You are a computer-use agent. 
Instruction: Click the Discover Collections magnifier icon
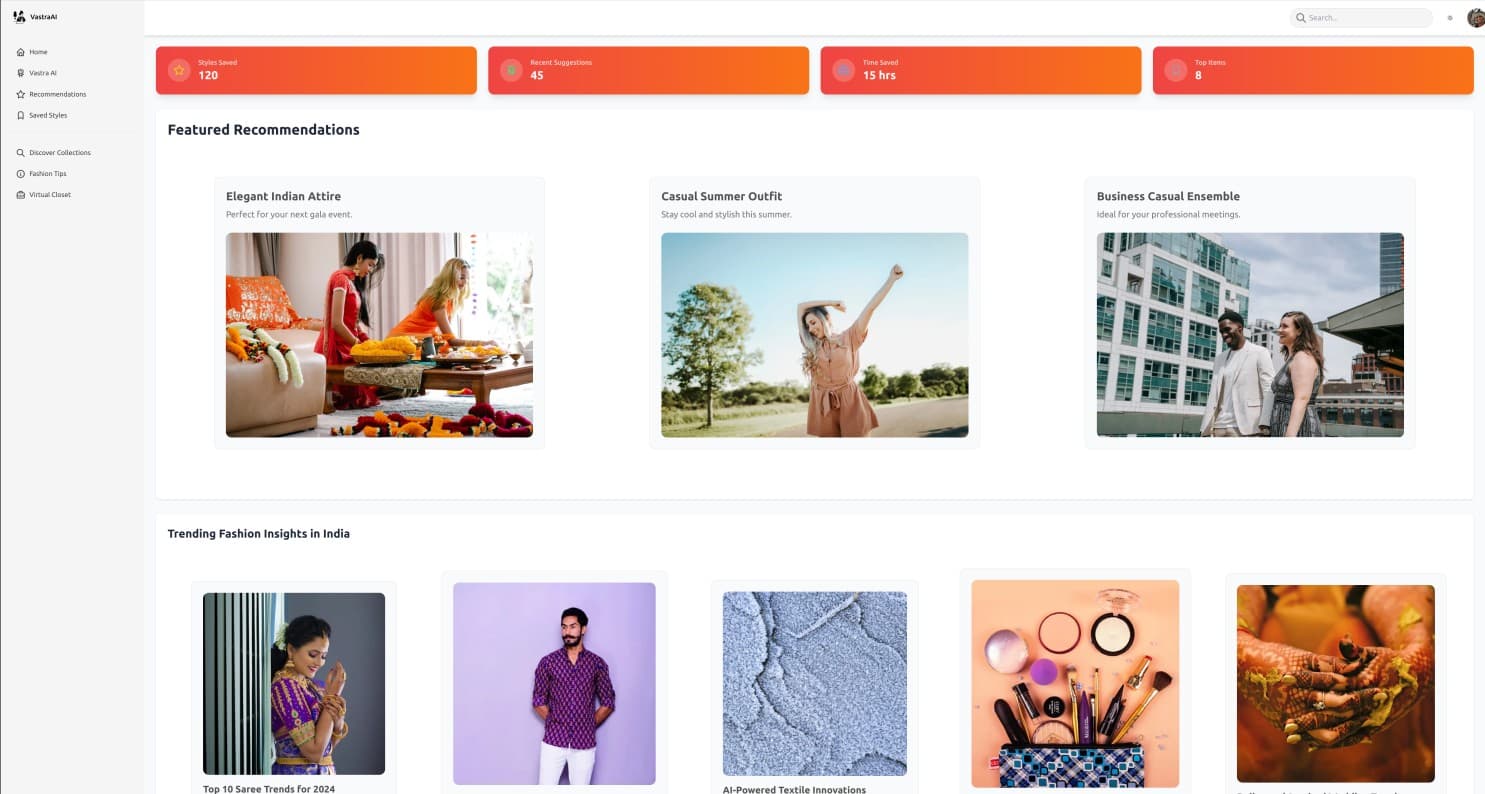coord(21,153)
